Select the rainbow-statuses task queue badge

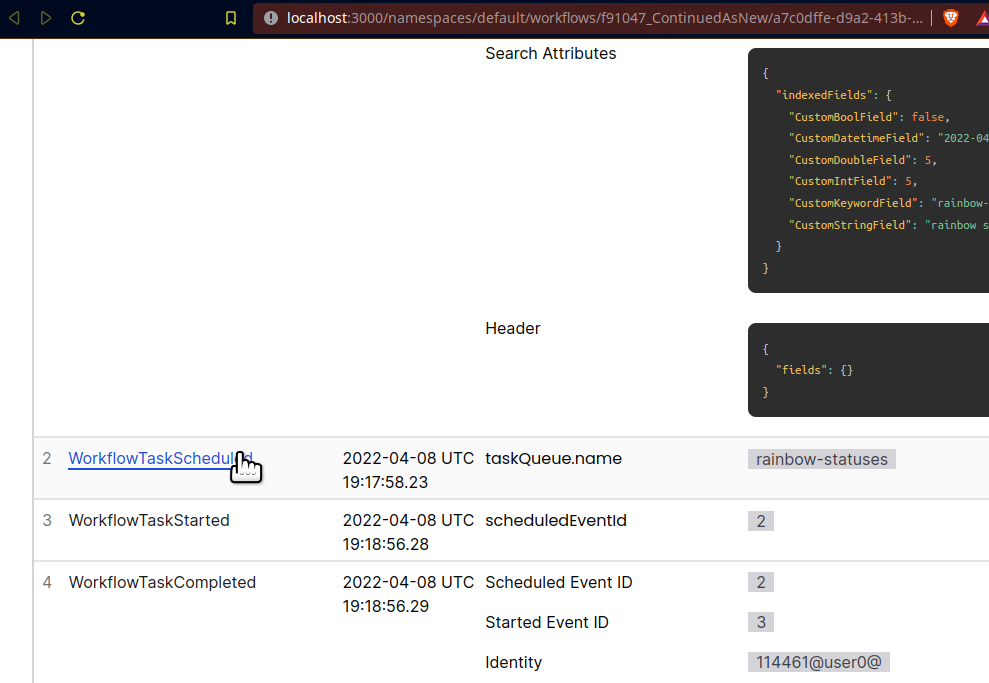tap(821, 459)
